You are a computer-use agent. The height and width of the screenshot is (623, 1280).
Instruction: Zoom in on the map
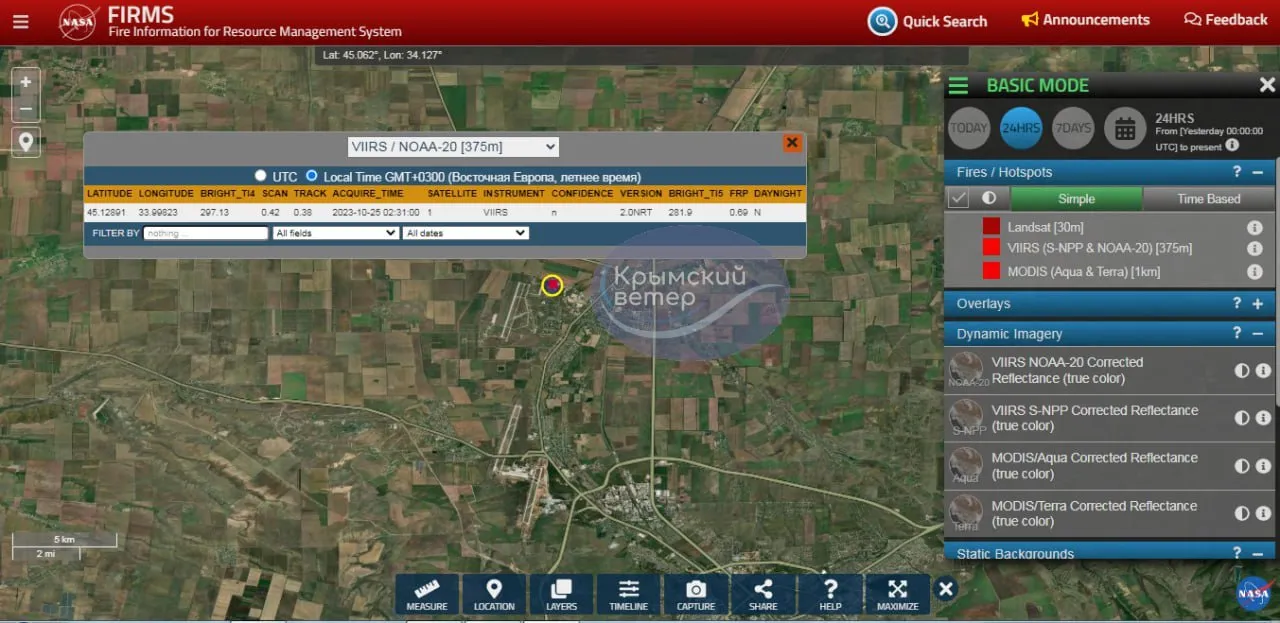click(x=26, y=82)
